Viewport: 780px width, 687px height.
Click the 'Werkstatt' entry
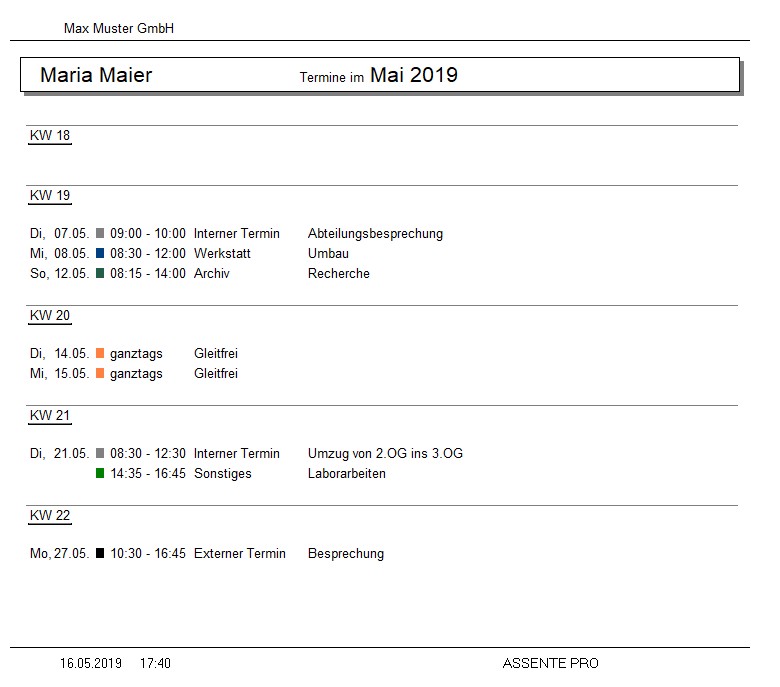[222, 253]
